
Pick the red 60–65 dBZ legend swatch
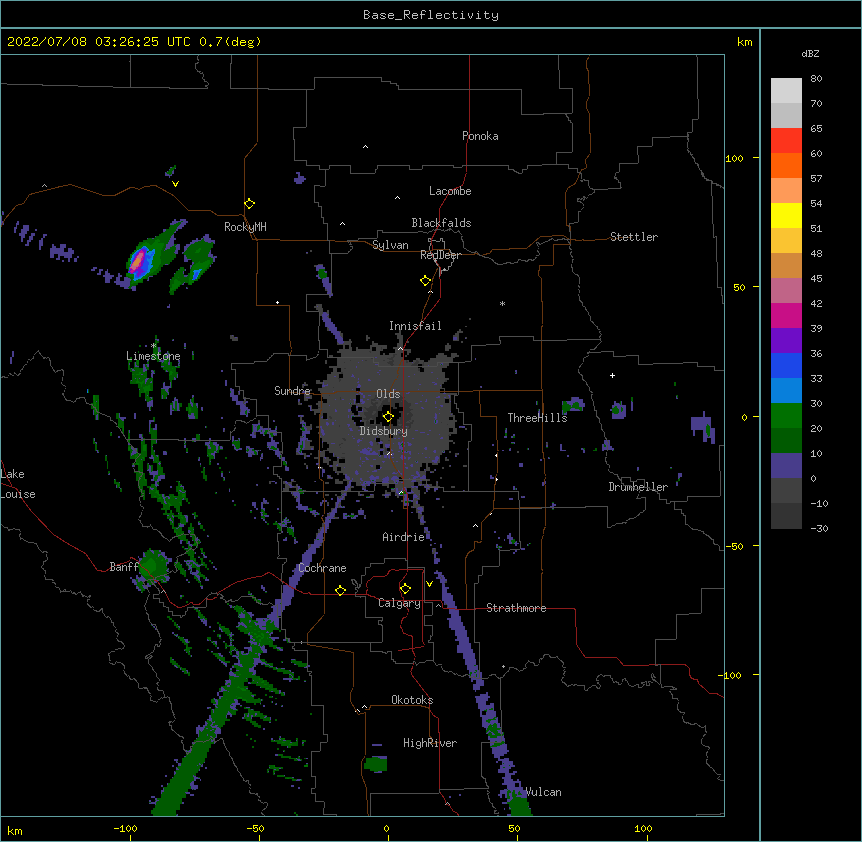786,141
